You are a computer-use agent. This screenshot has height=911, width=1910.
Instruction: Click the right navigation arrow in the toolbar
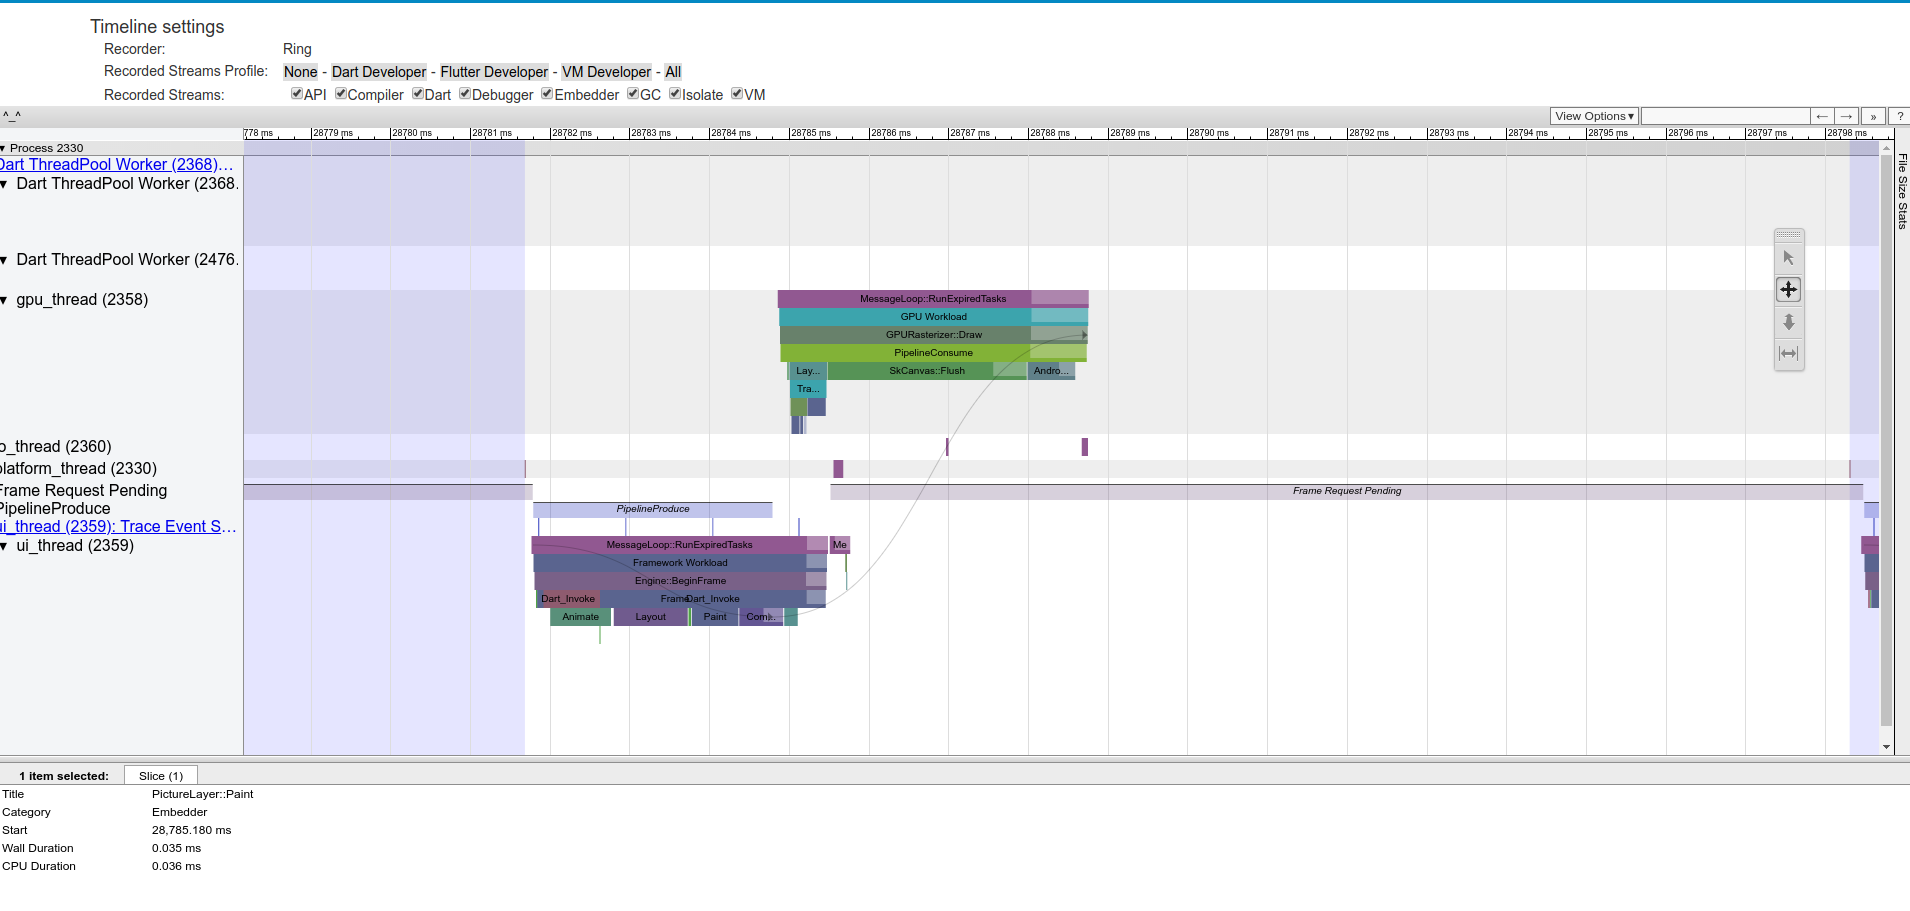click(x=1845, y=116)
